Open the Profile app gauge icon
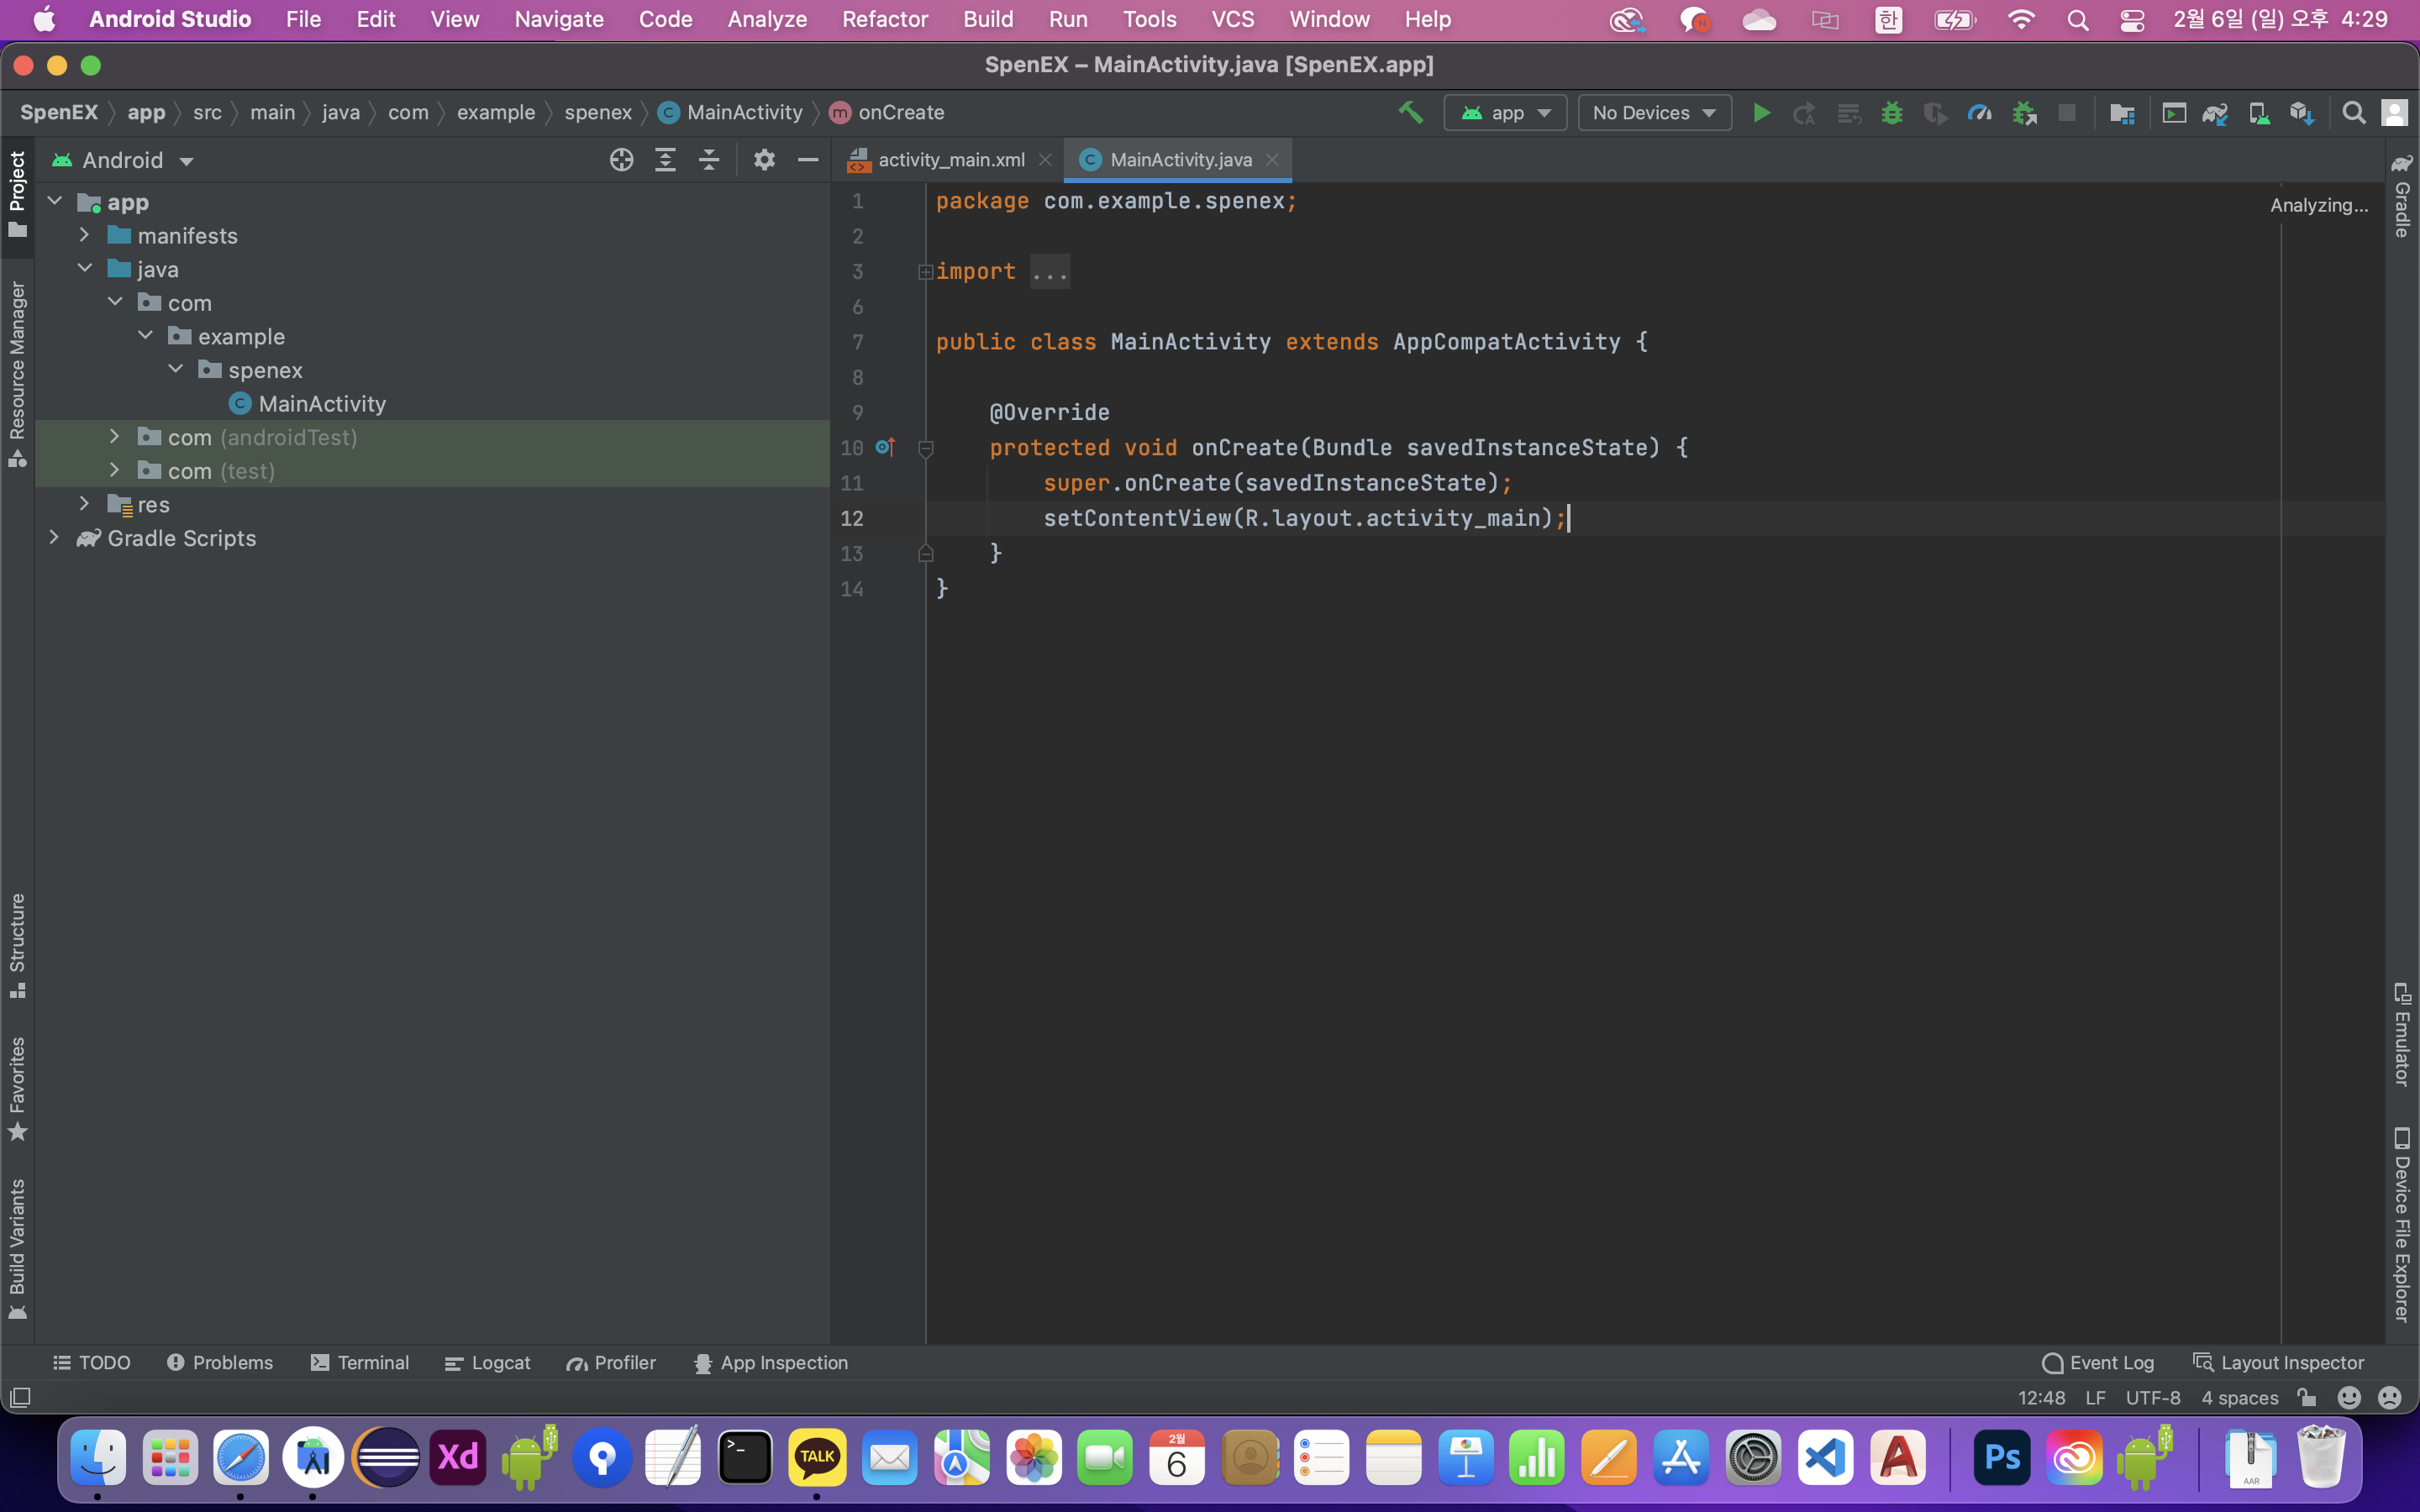Image resolution: width=2420 pixels, height=1512 pixels. coord(1979,113)
